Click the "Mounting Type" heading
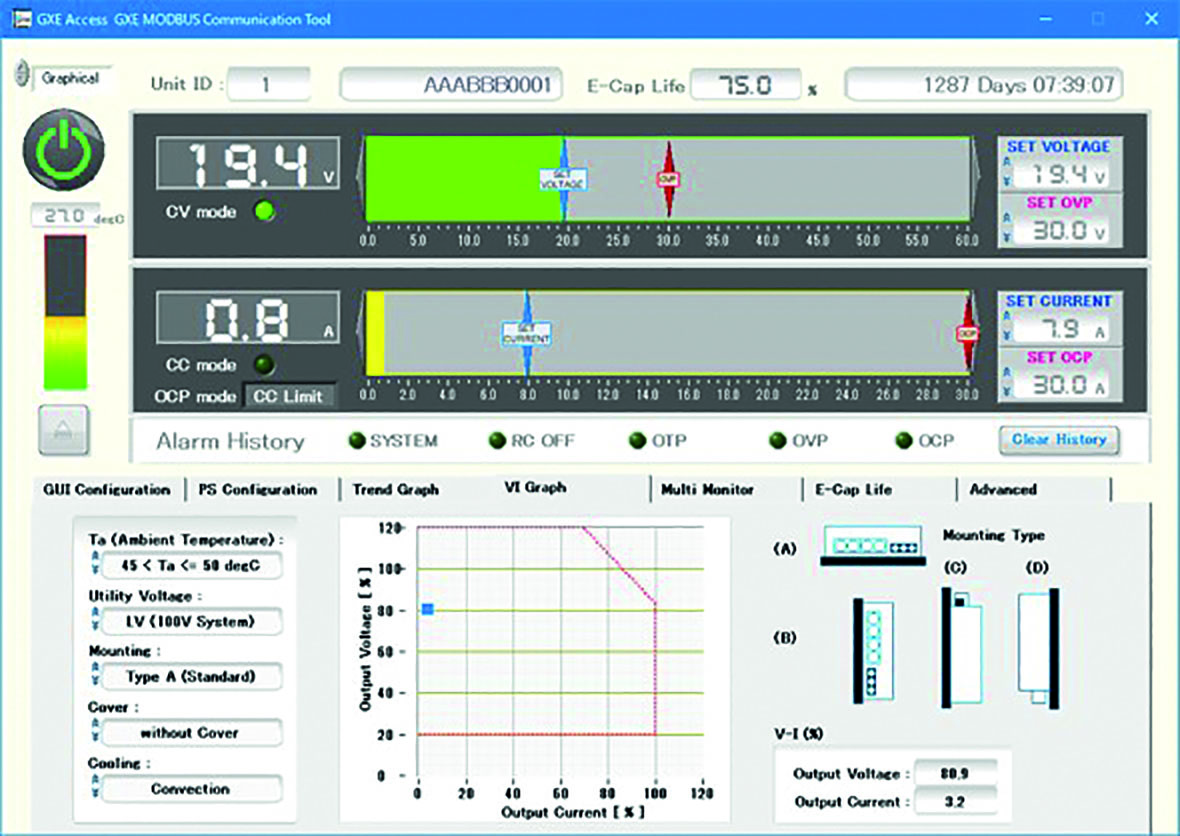Image resolution: width=1180 pixels, height=836 pixels. (x=993, y=535)
